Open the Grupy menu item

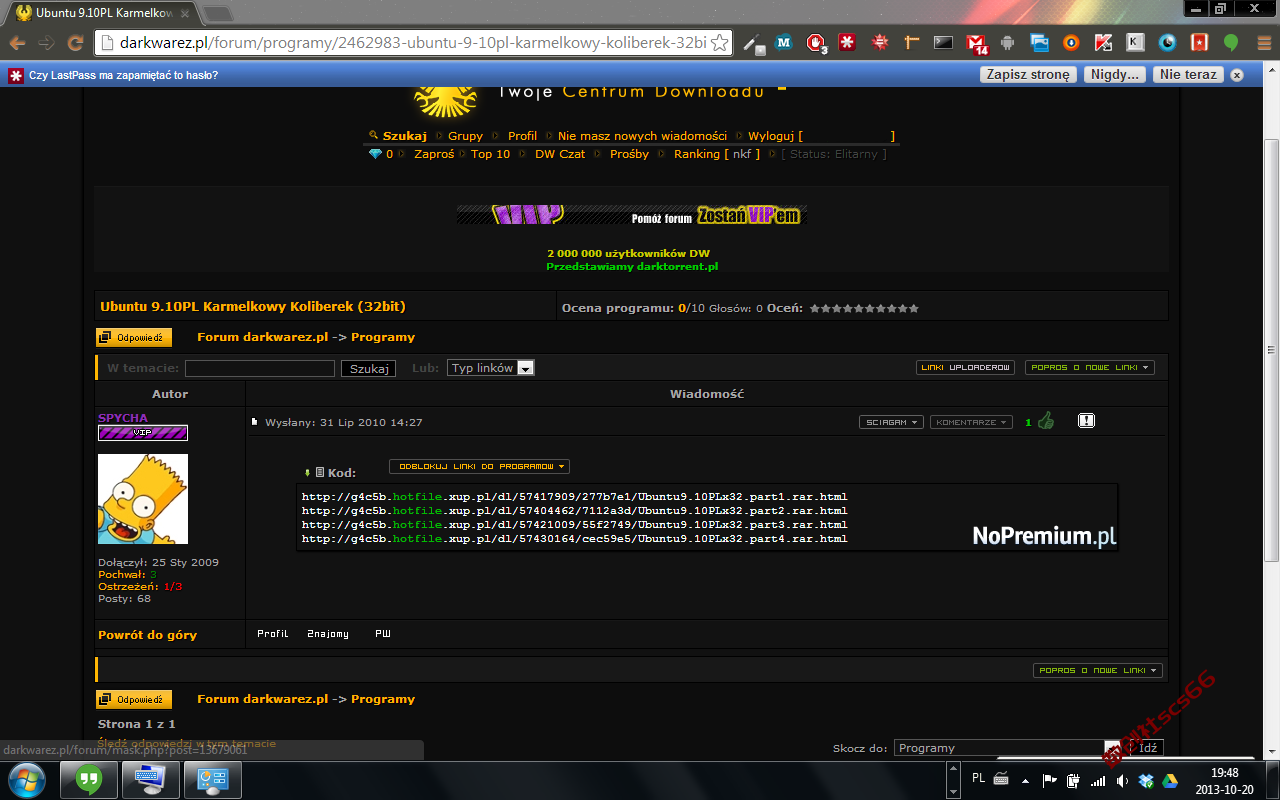click(x=465, y=136)
